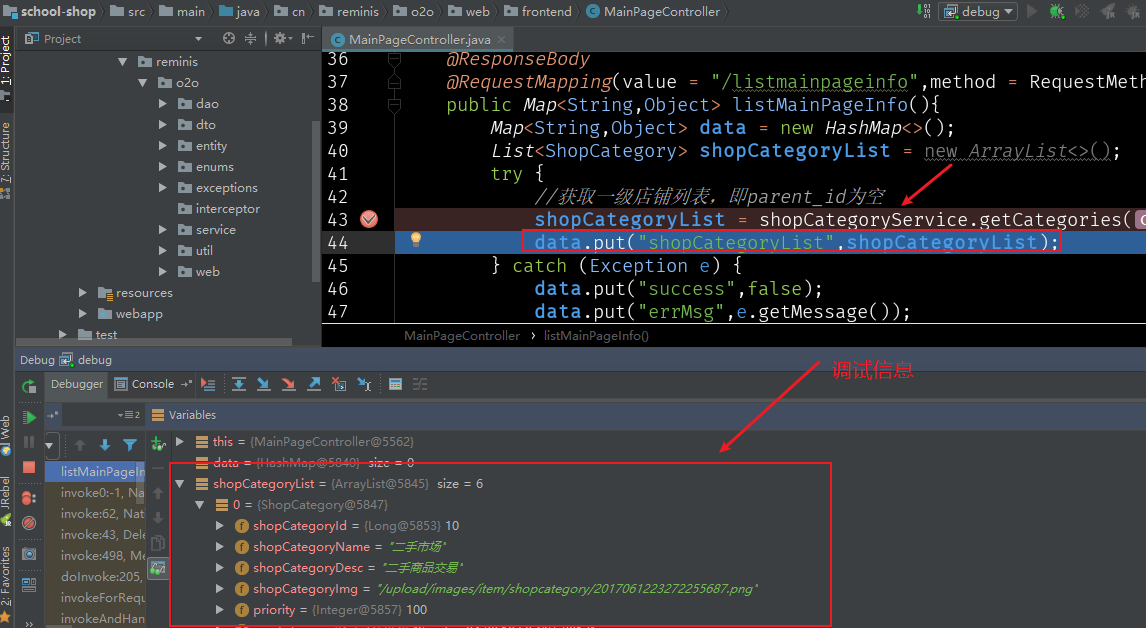Open the Structure tool window tab
The image size is (1146, 628).
coord(6,161)
